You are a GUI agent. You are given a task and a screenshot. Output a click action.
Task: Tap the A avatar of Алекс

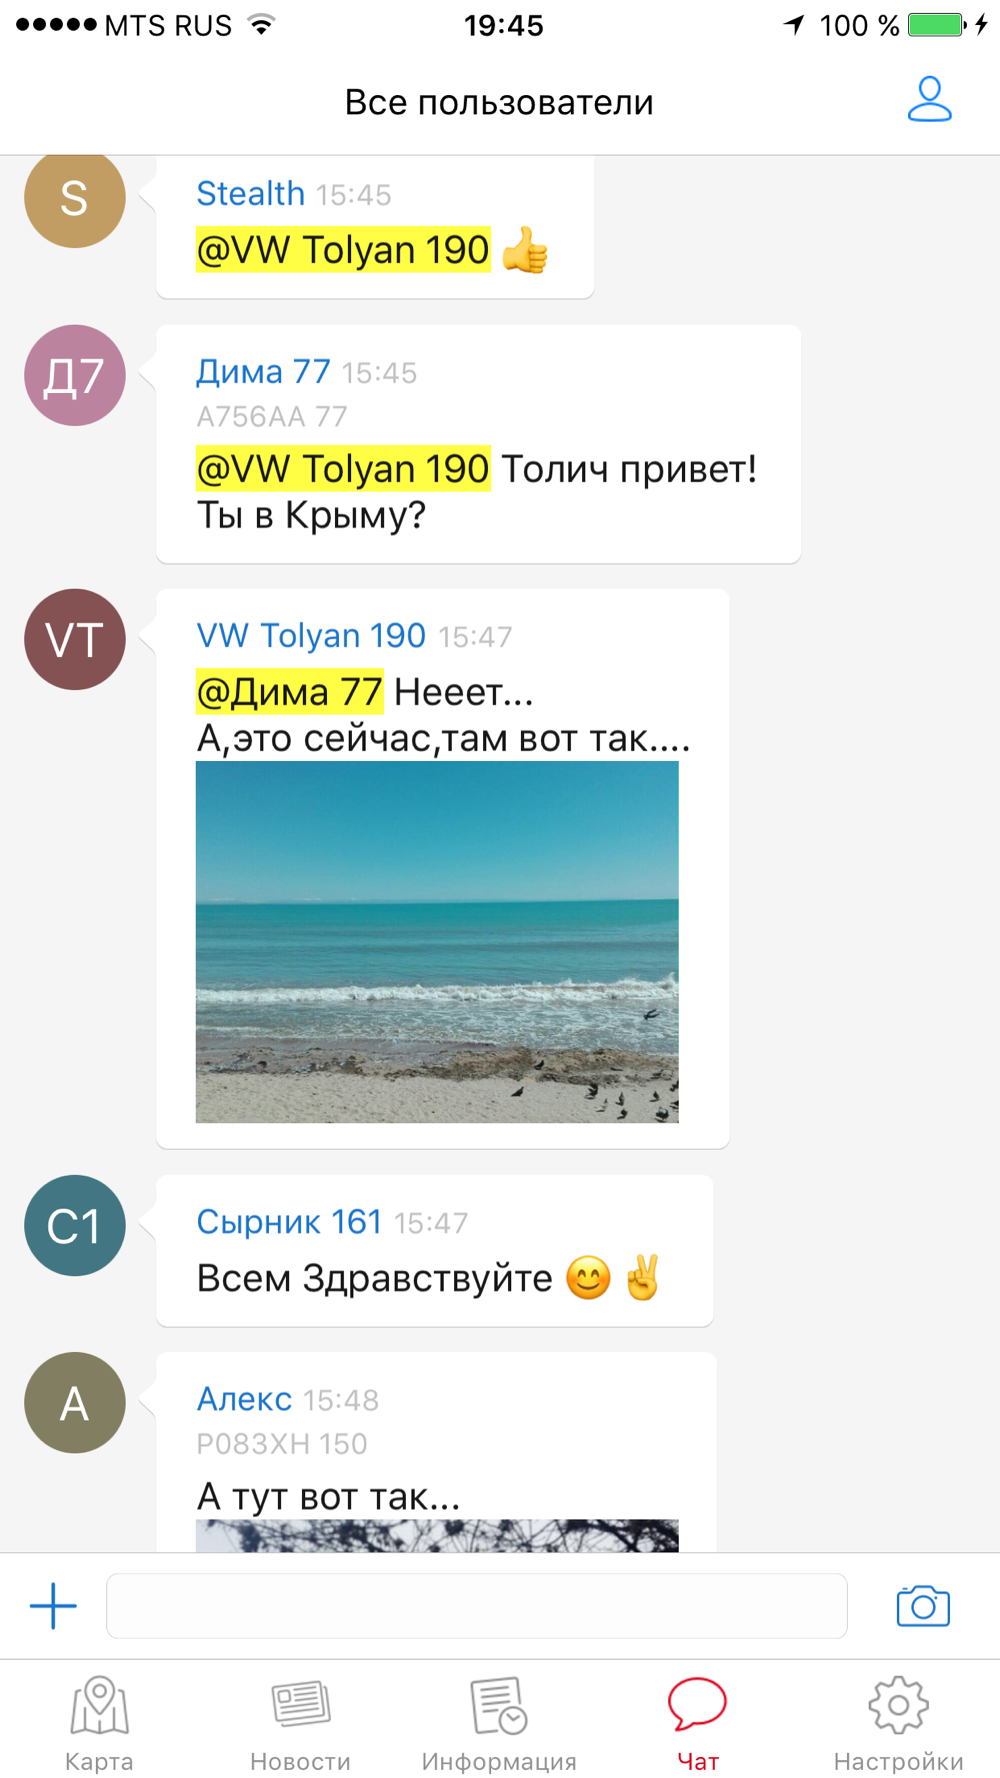75,1403
